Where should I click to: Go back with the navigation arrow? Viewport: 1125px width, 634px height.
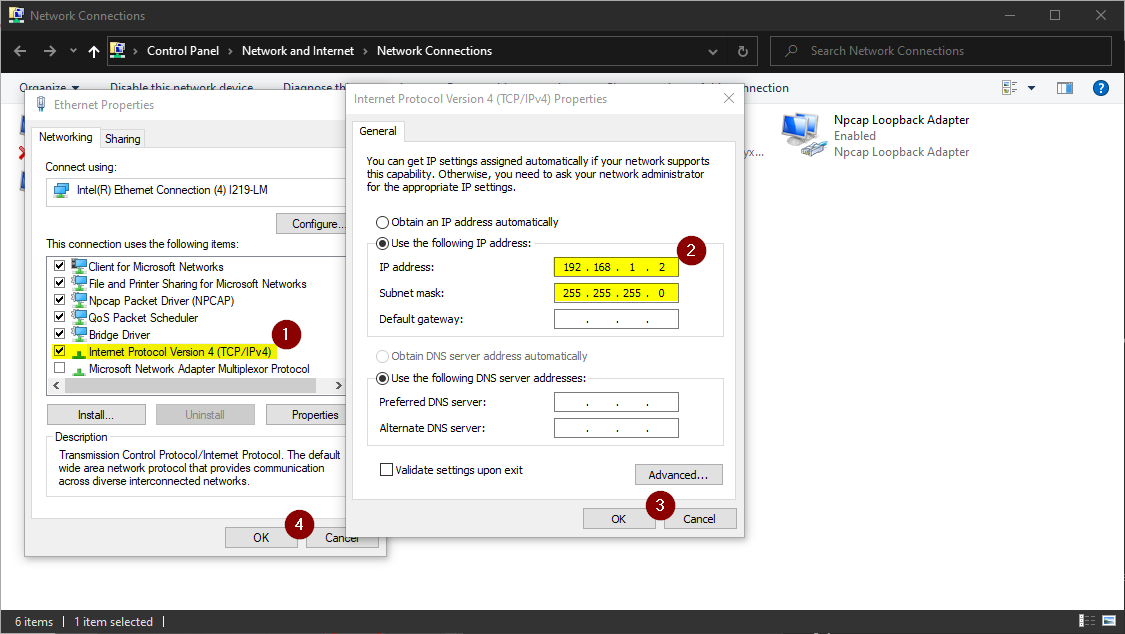20,51
